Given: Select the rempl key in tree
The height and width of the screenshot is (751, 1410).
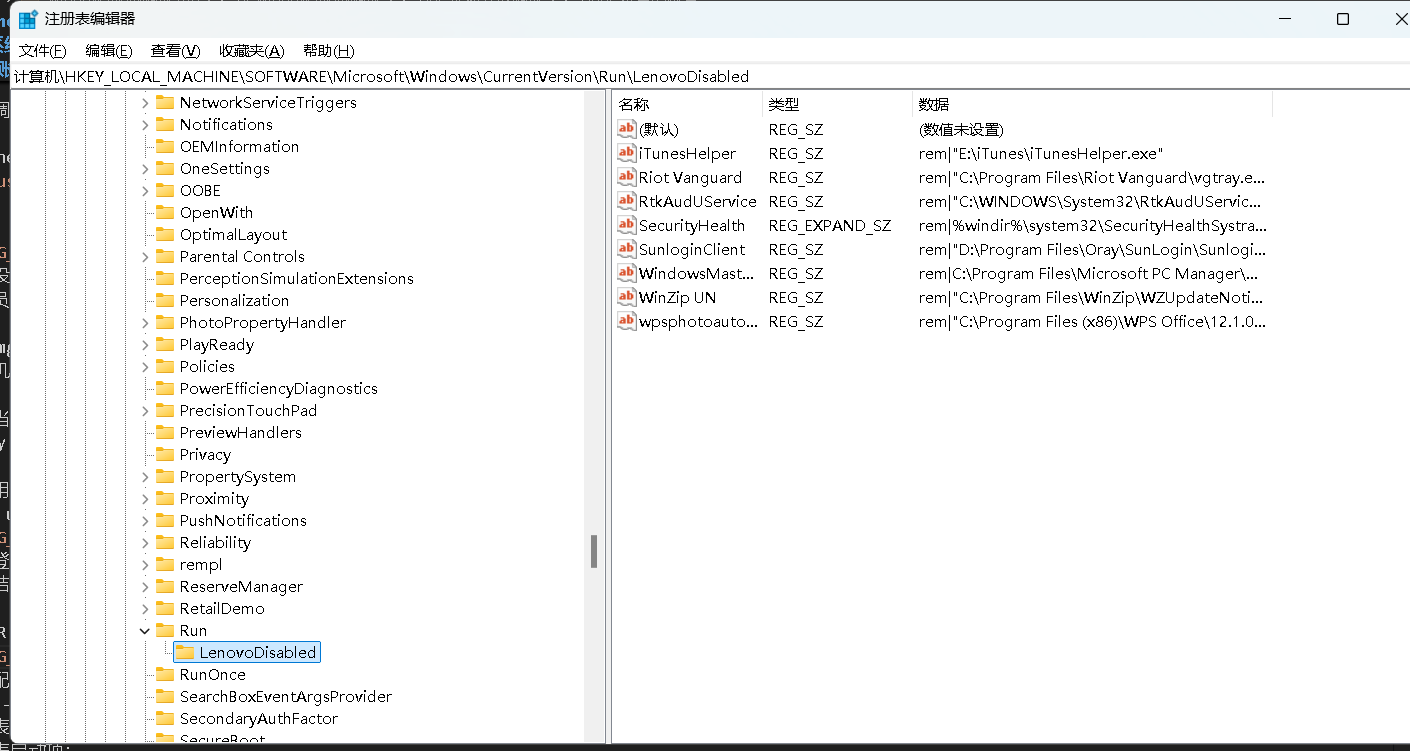Looking at the screenshot, I should coord(201,564).
